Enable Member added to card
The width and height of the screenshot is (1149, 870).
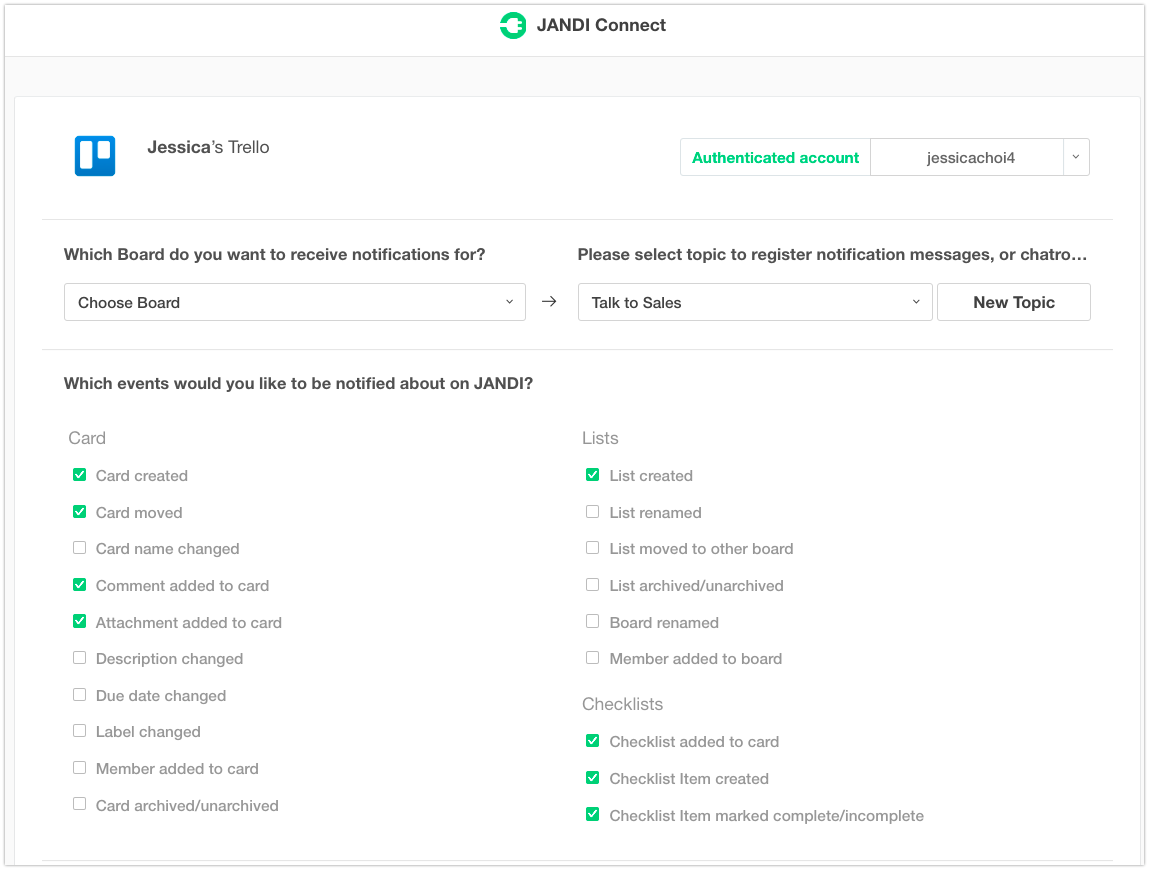tap(80, 767)
